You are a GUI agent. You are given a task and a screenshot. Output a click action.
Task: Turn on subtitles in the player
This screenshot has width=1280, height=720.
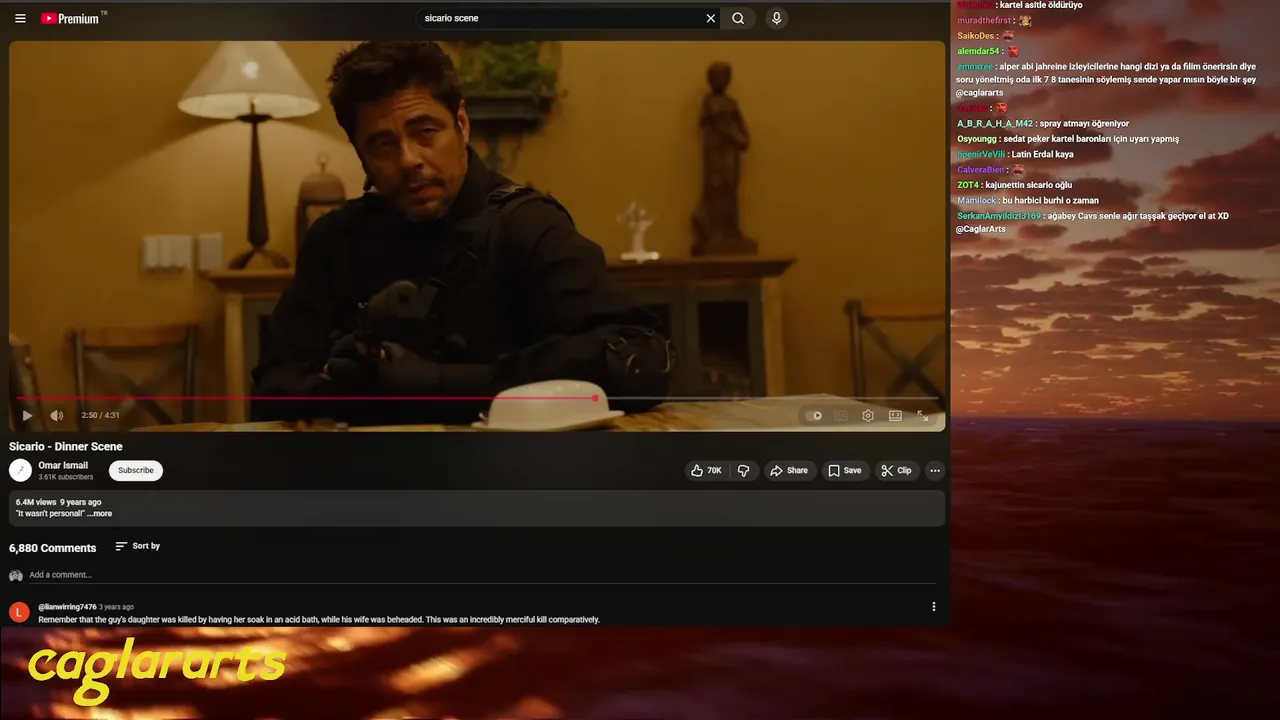(x=841, y=416)
